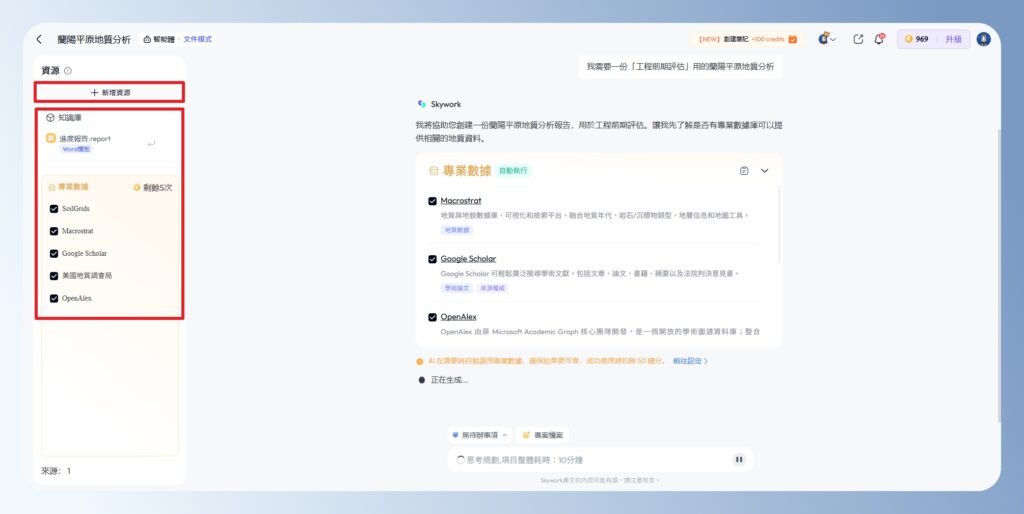This screenshot has width=1024, height=514.
Task: Toggle Macrostrat checkbox in the chat card
Action: [432, 201]
